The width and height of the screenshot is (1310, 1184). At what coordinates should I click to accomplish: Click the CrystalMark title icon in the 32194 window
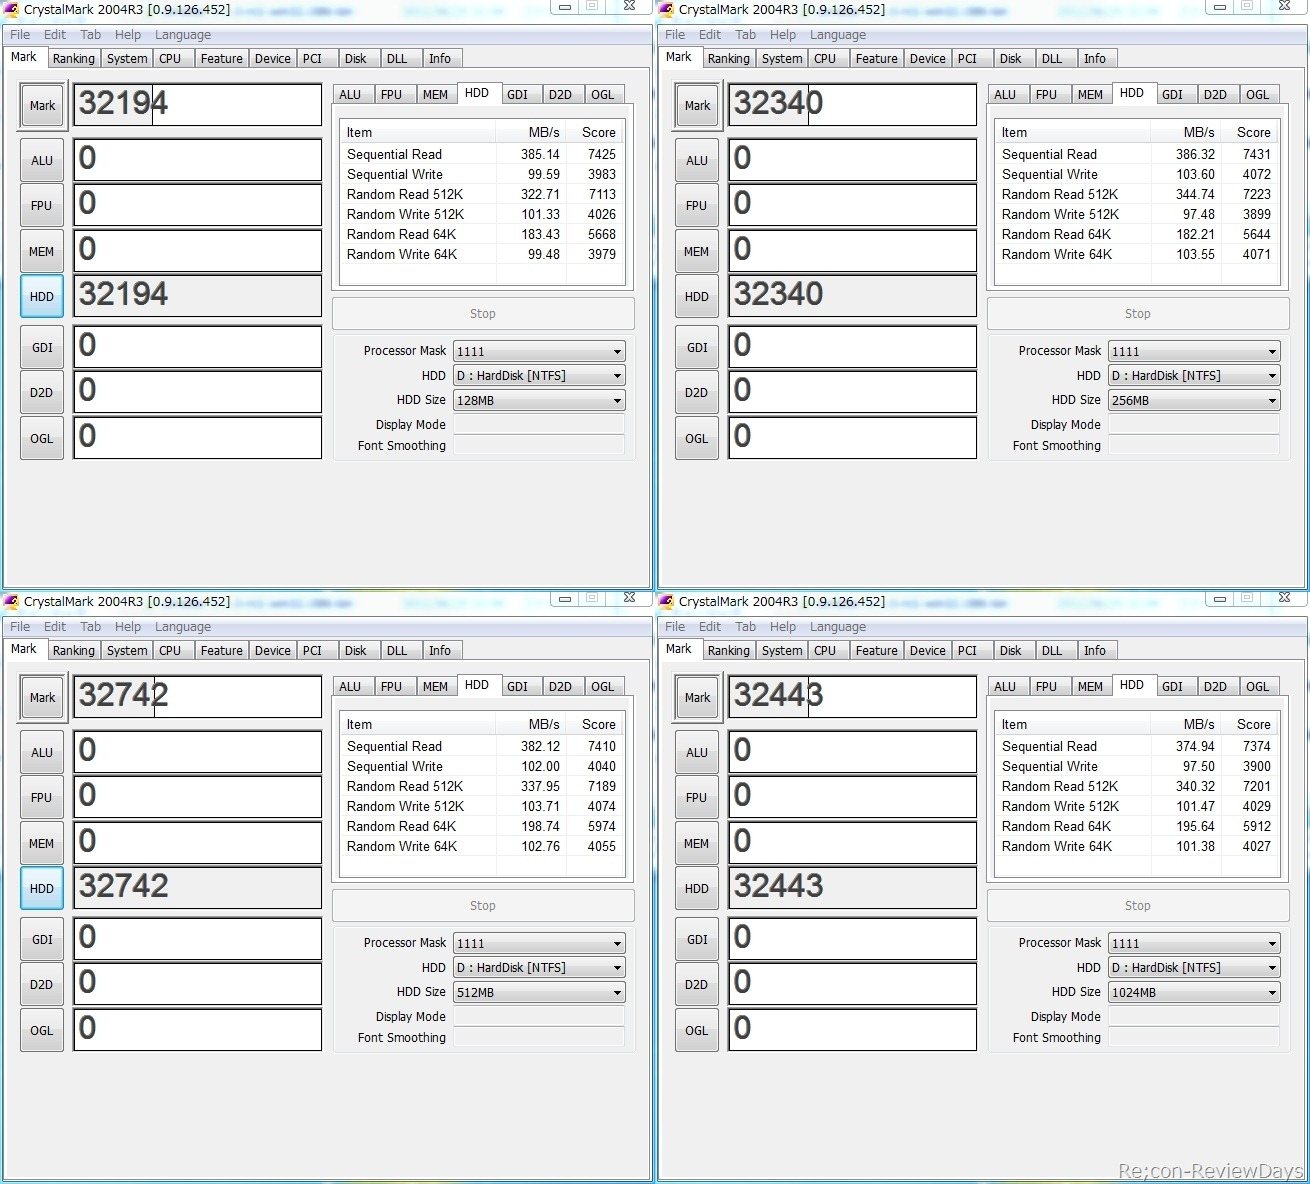[x=12, y=9]
